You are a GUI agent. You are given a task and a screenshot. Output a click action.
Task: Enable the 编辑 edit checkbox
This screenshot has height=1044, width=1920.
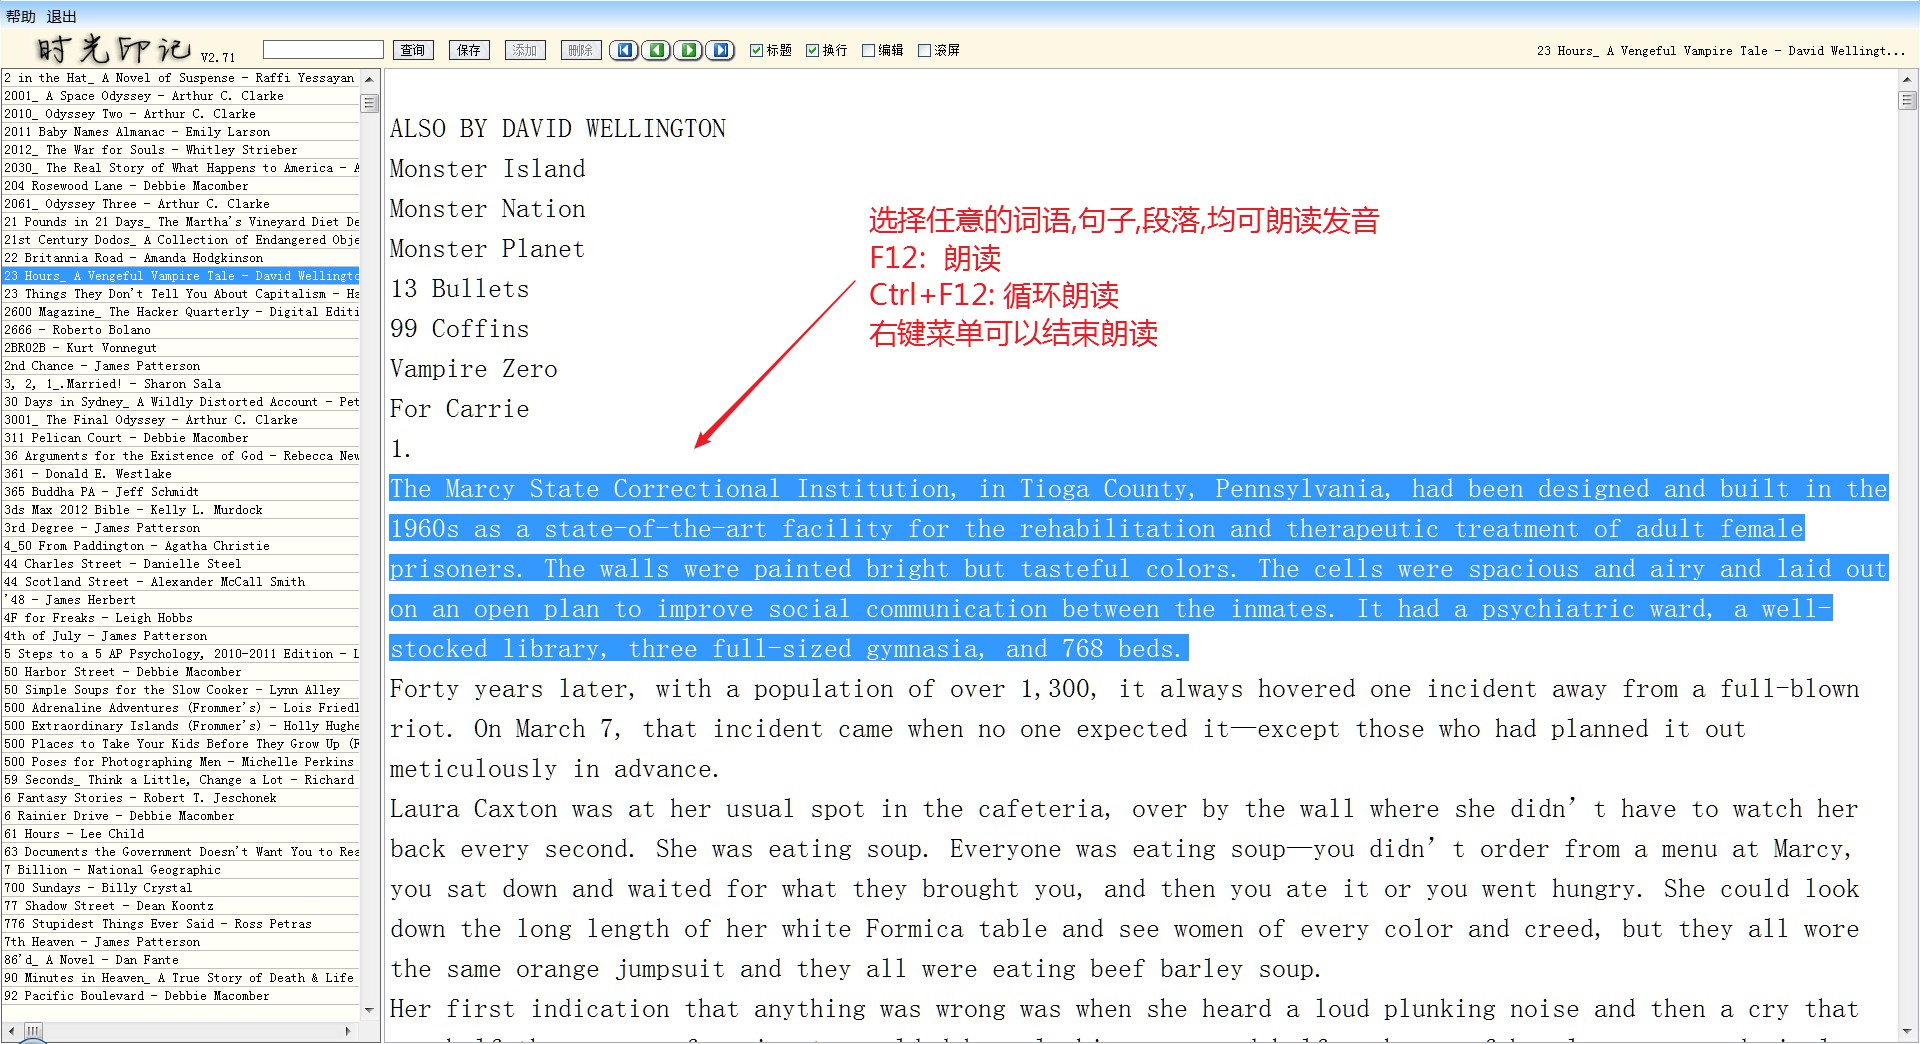point(869,50)
